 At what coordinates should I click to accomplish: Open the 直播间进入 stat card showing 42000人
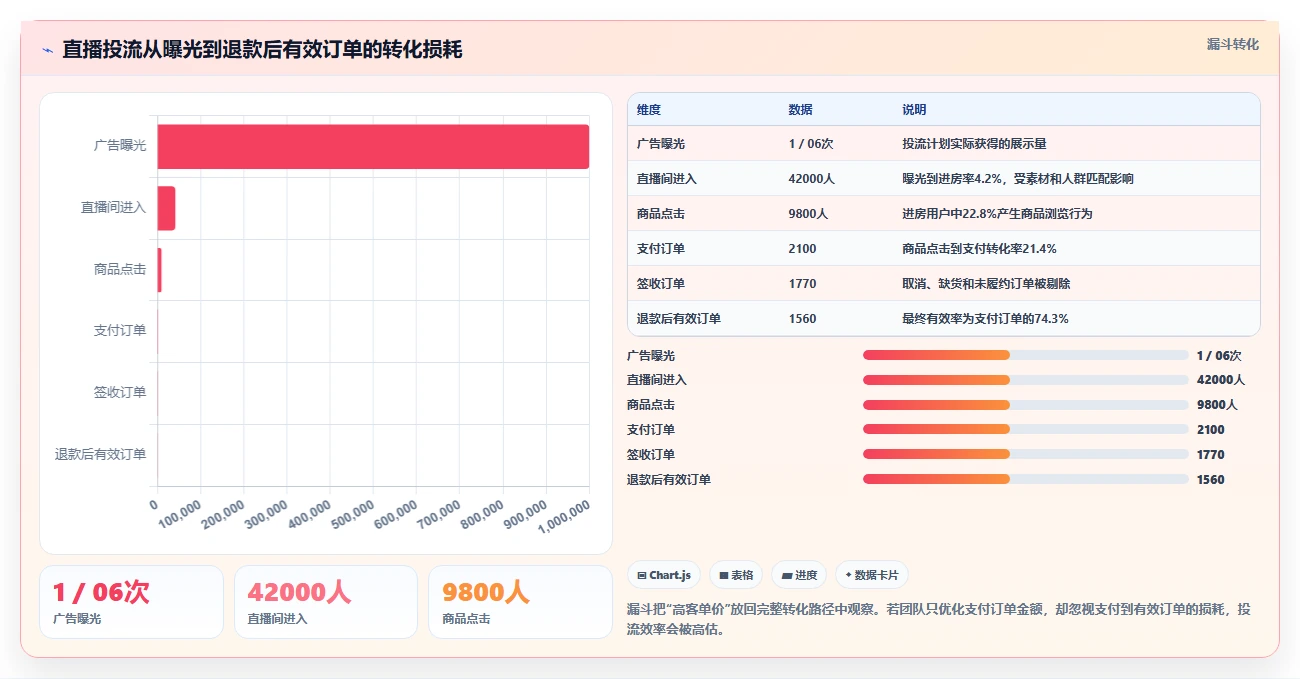(x=326, y=602)
